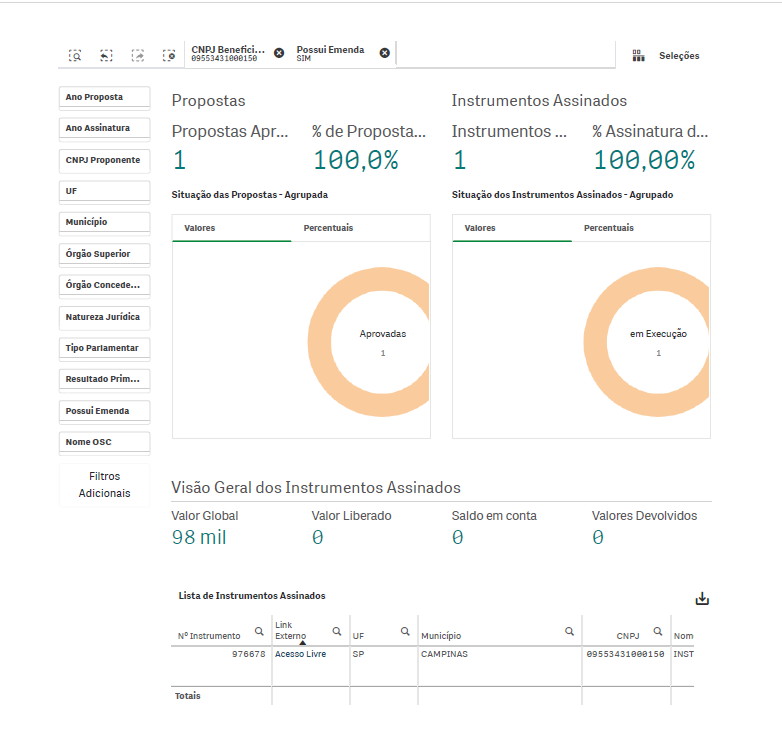The image size is (782, 743).
Task: Search within the Município column
Action: [569, 632]
